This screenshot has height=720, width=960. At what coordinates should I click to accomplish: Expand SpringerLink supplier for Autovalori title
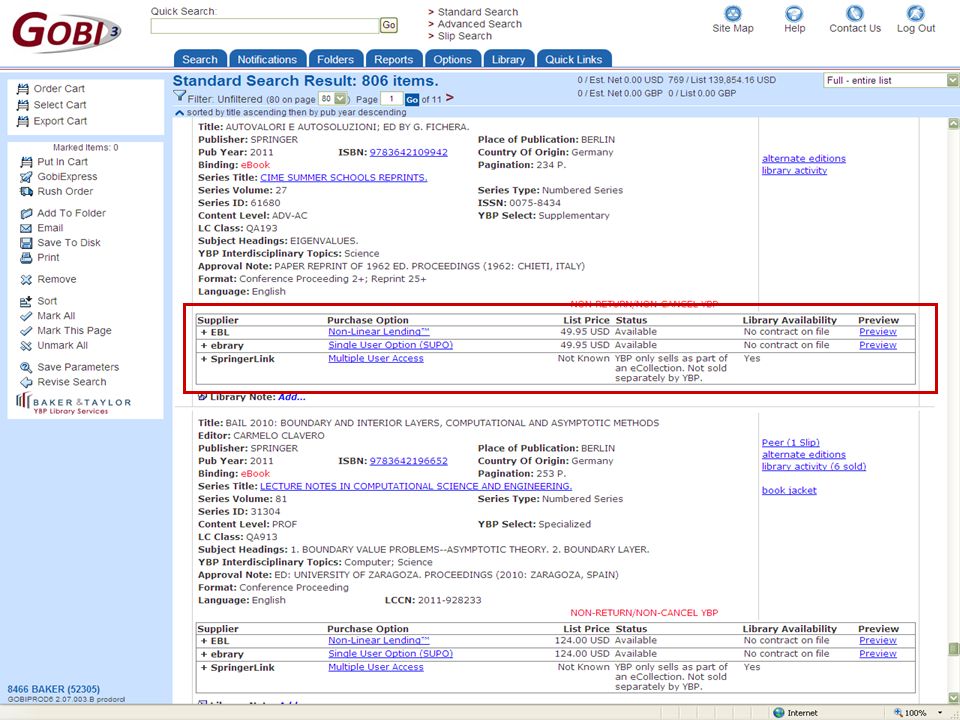pos(204,359)
